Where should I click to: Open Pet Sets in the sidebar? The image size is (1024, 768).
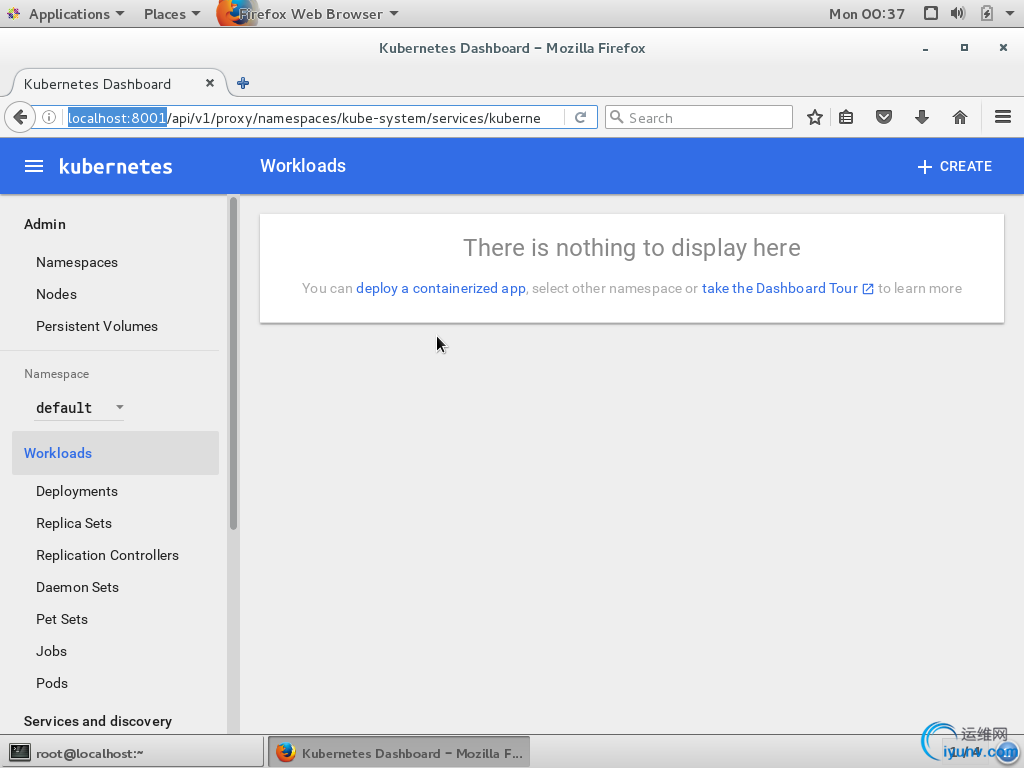click(62, 620)
